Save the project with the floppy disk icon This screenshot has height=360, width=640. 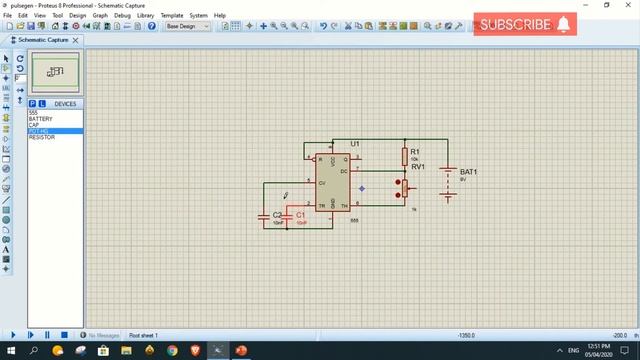(31, 26)
